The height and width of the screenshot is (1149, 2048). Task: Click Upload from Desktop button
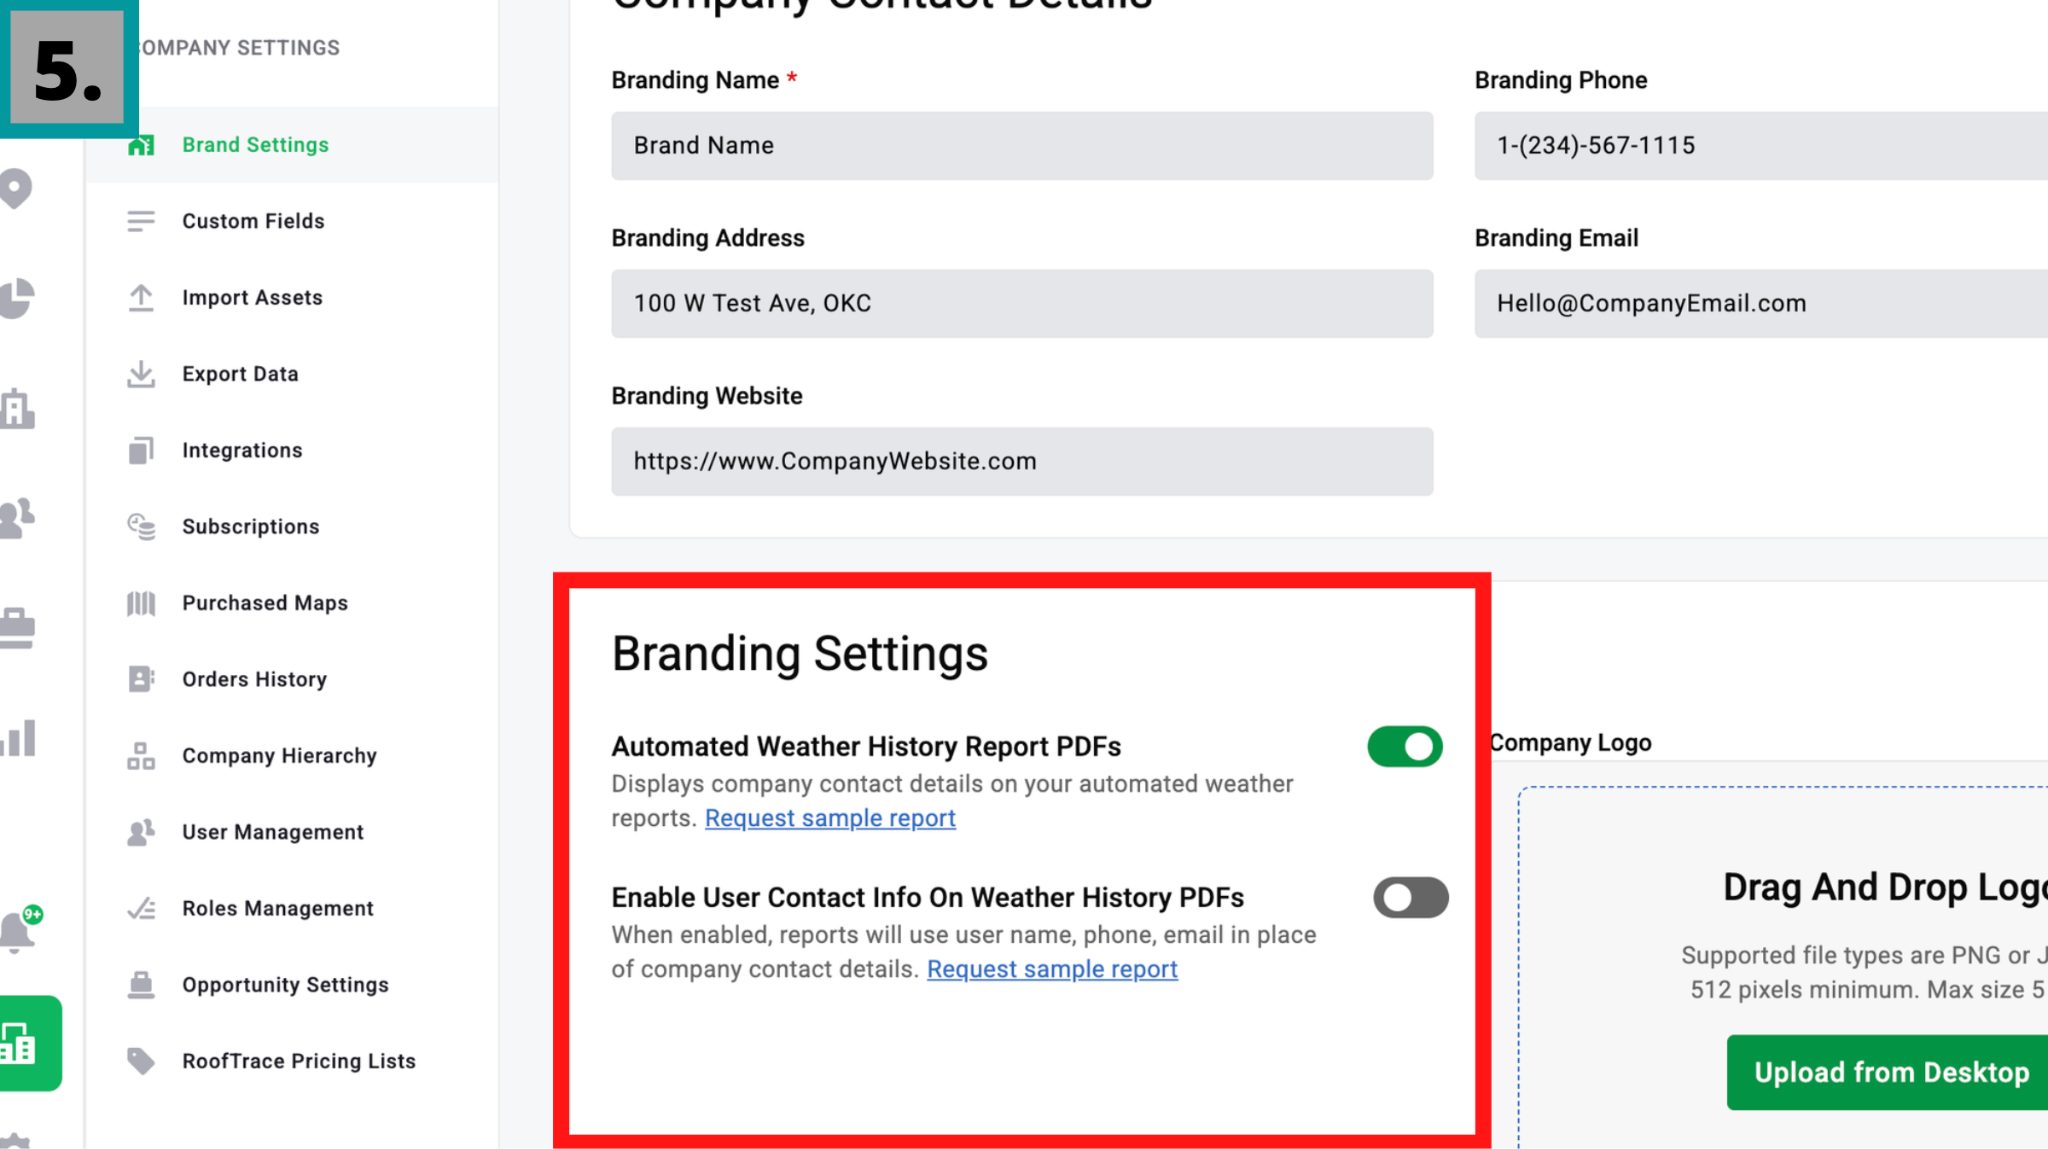[1890, 1072]
